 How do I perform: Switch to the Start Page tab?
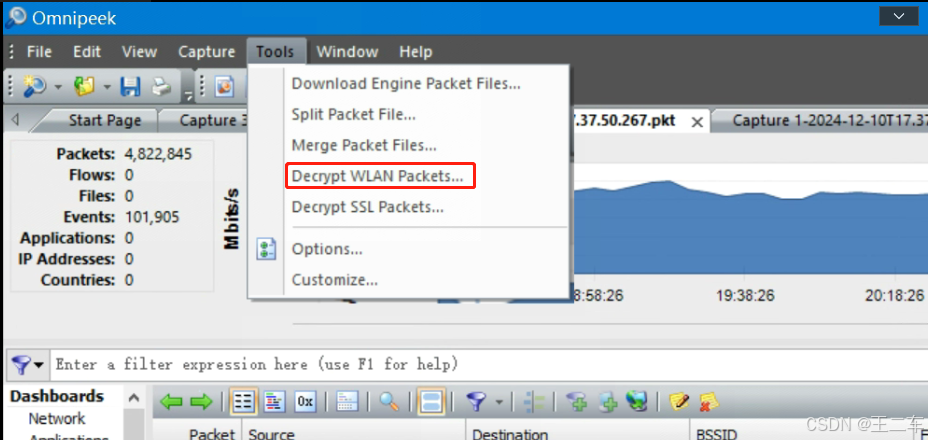click(104, 120)
